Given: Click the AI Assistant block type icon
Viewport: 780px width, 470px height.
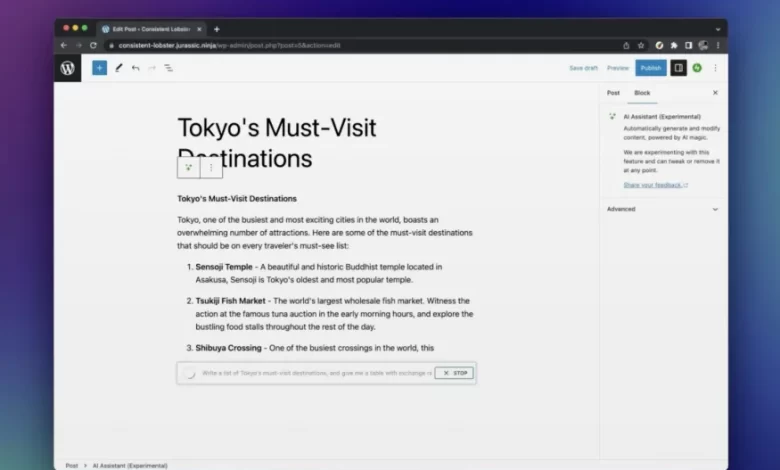Looking at the screenshot, I should (189, 168).
